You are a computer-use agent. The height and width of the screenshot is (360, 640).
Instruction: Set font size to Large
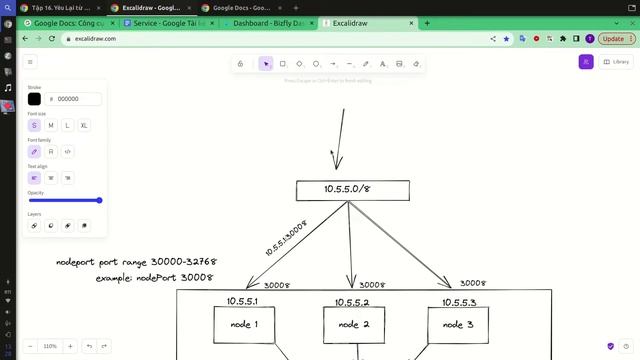(67, 125)
